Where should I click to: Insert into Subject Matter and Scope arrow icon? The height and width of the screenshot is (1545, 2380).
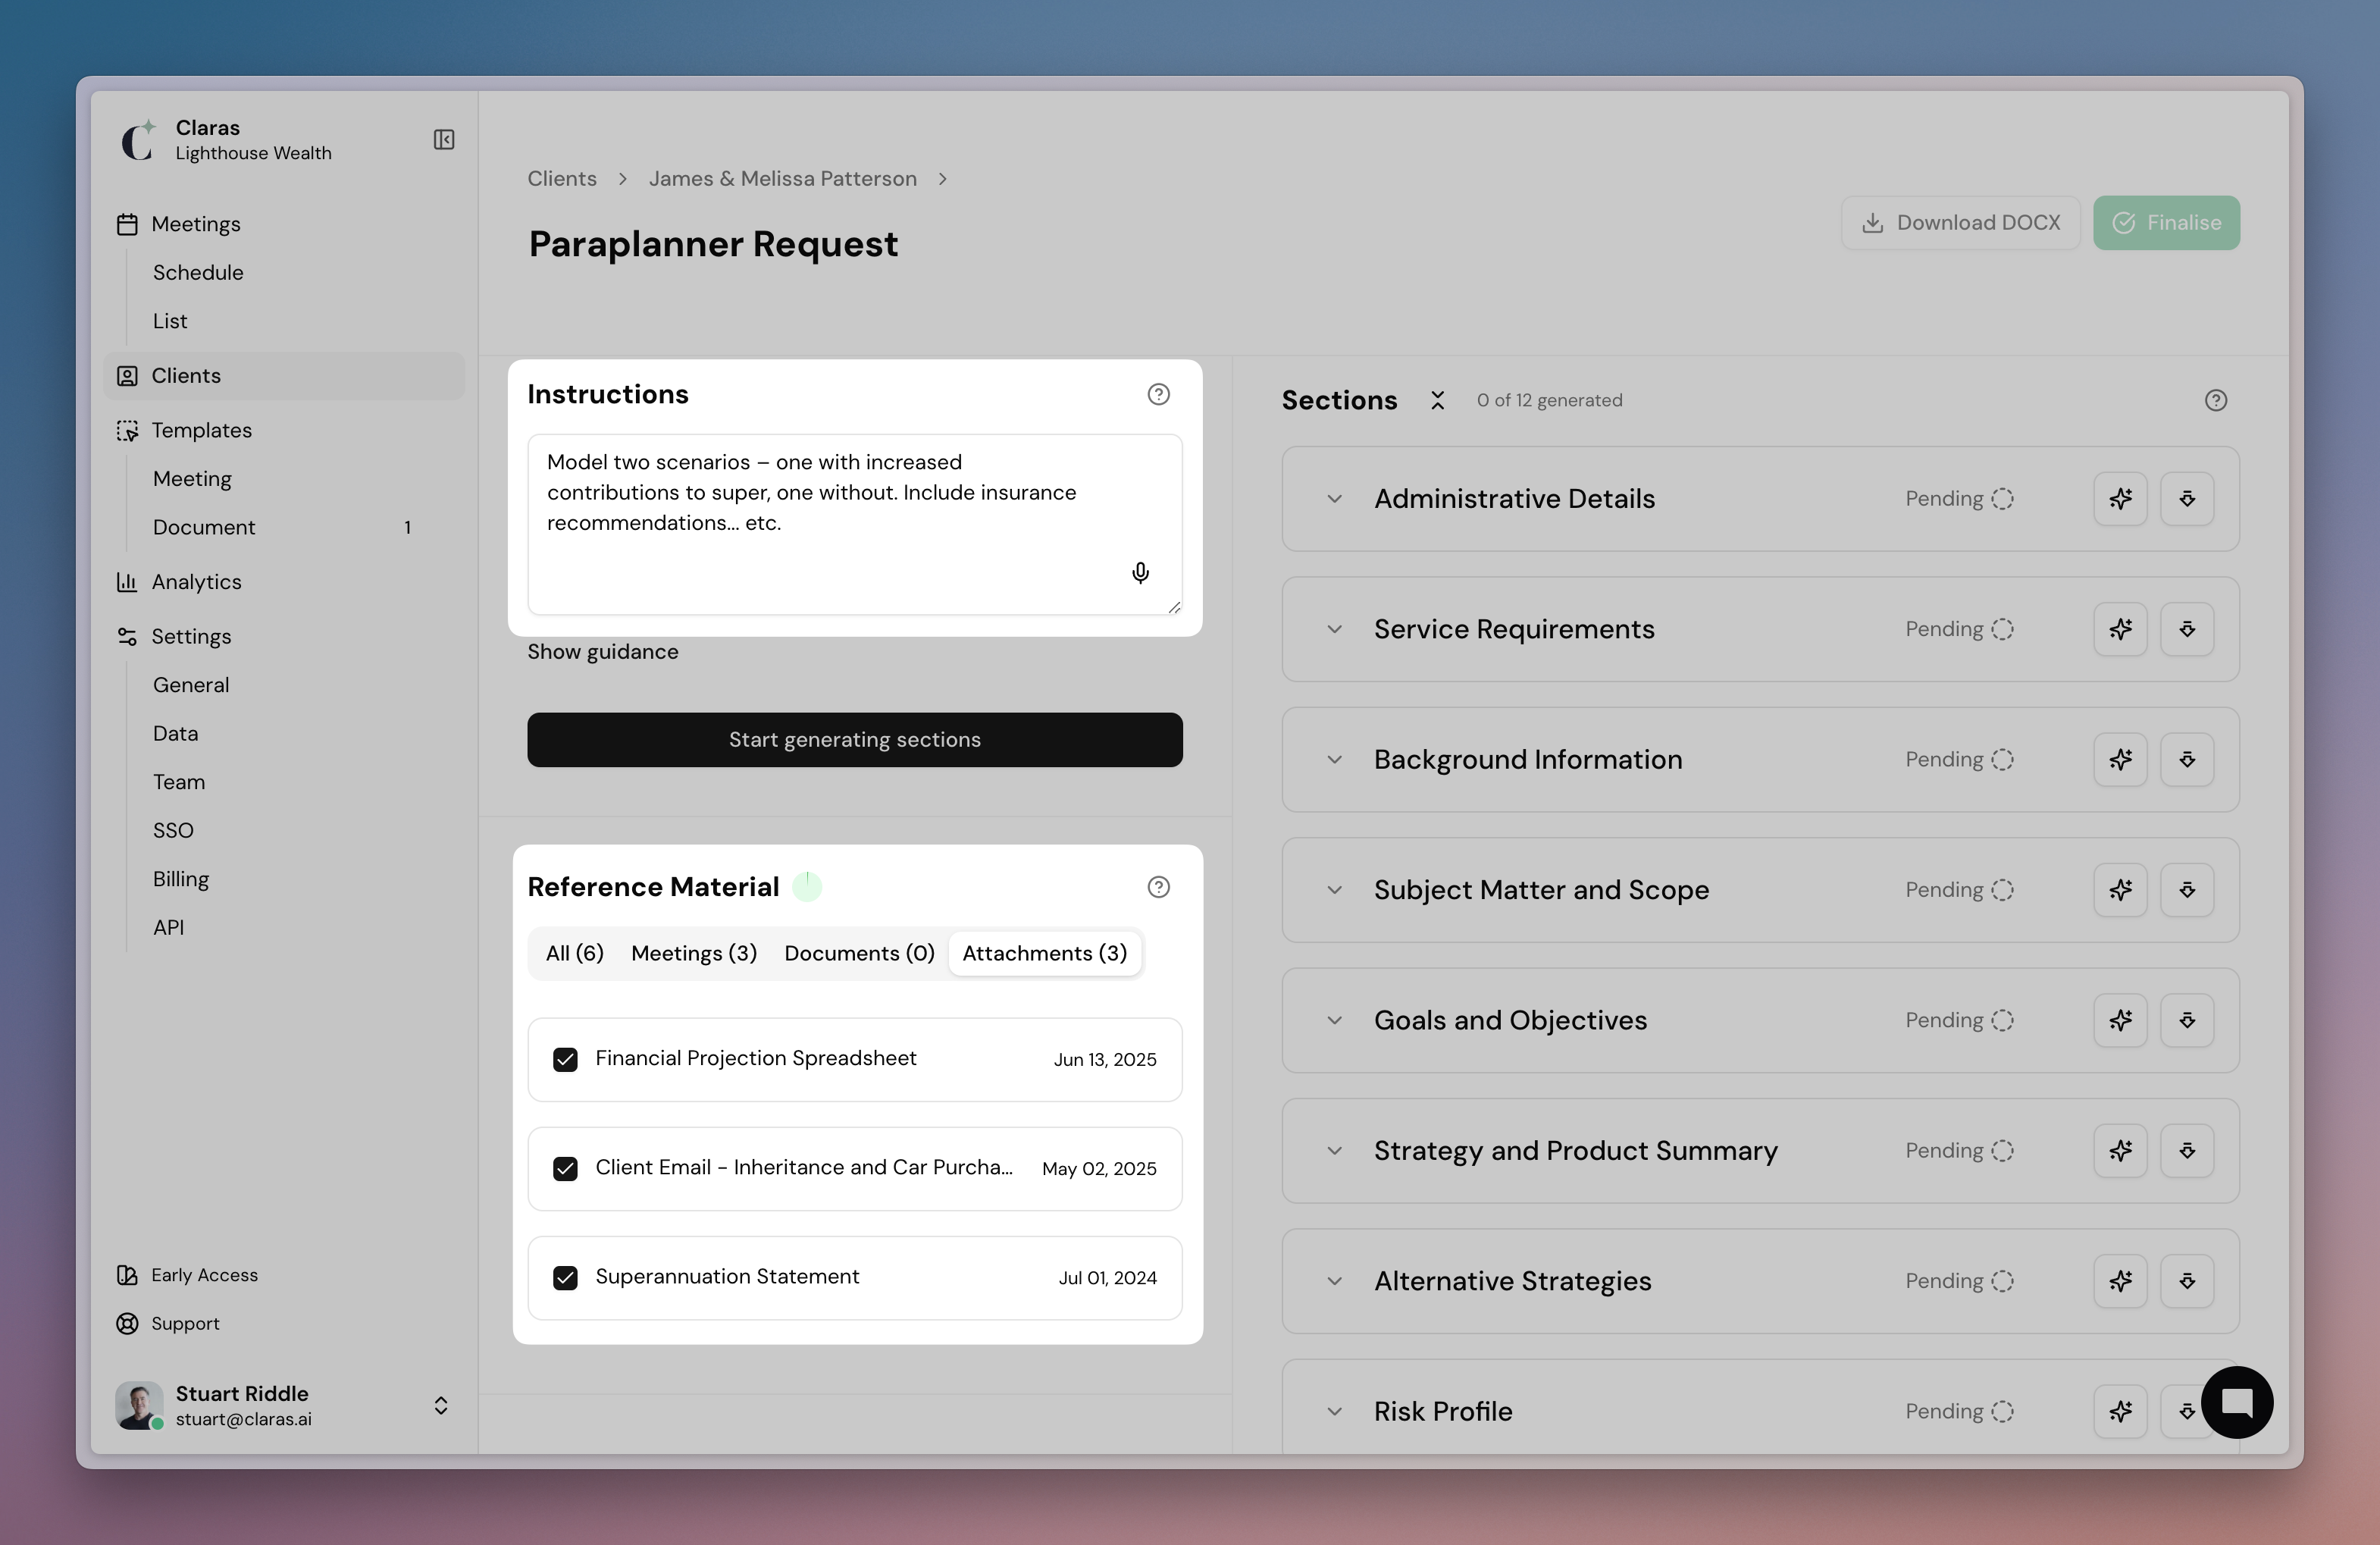pyautogui.click(x=2187, y=890)
